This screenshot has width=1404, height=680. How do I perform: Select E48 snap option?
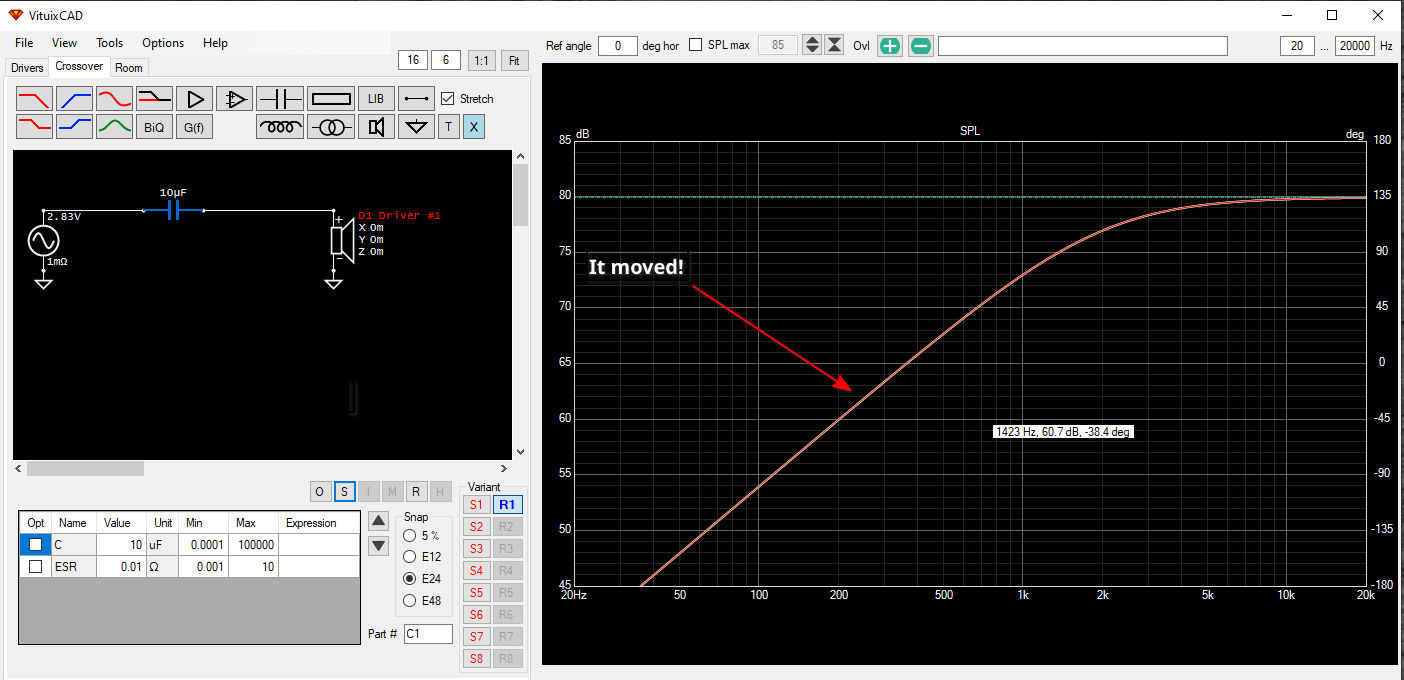[410, 600]
